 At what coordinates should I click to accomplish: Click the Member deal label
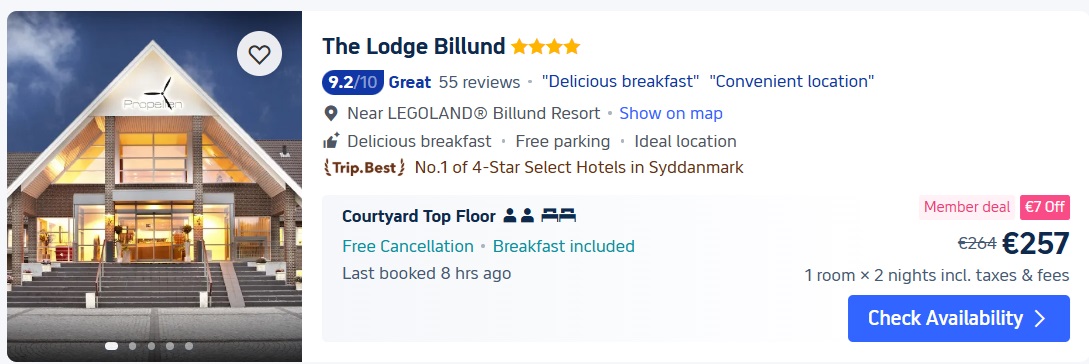coord(967,207)
